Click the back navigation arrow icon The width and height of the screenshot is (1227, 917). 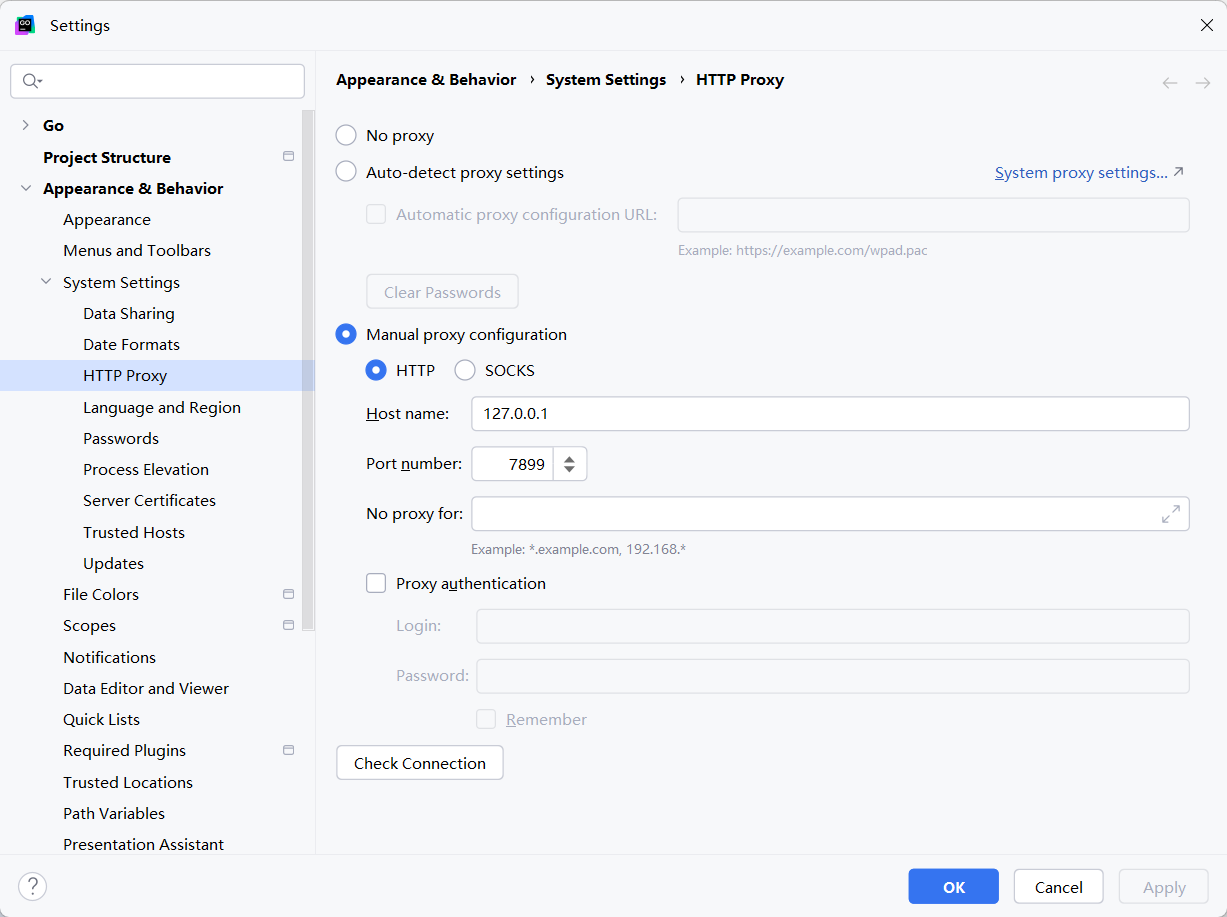(x=1170, y=83)
